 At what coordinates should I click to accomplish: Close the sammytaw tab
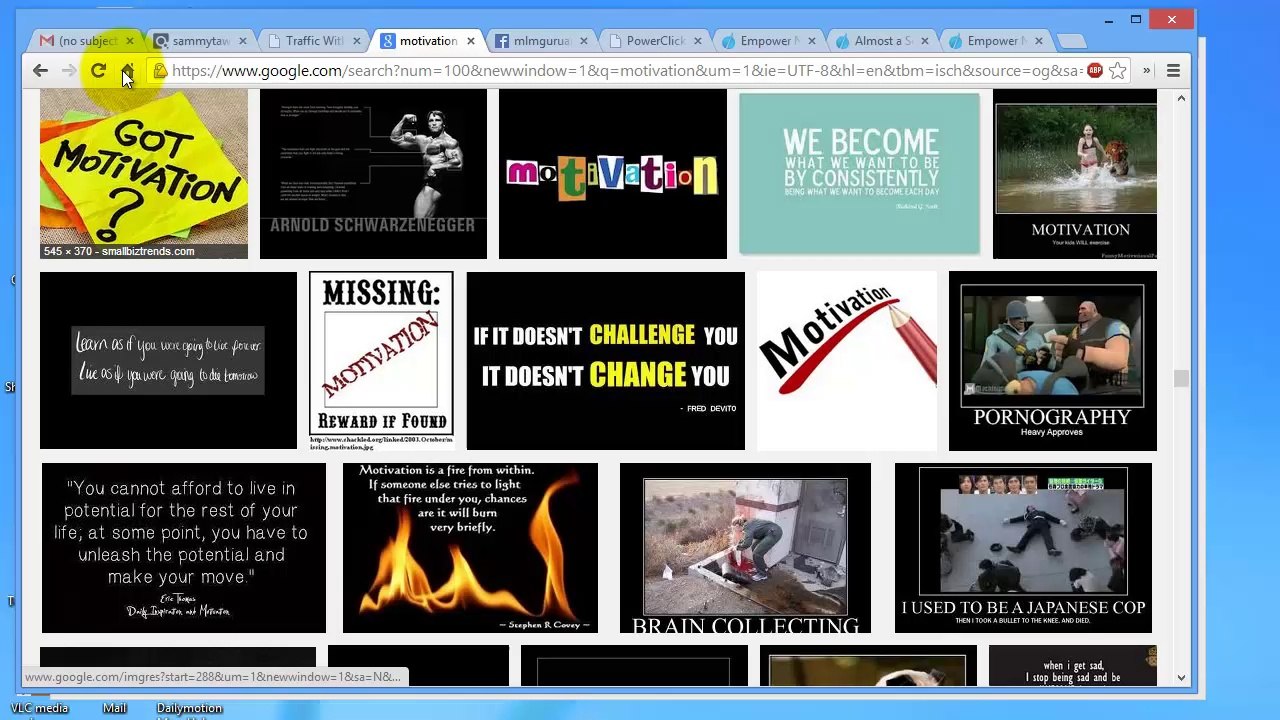coord(243,41)
